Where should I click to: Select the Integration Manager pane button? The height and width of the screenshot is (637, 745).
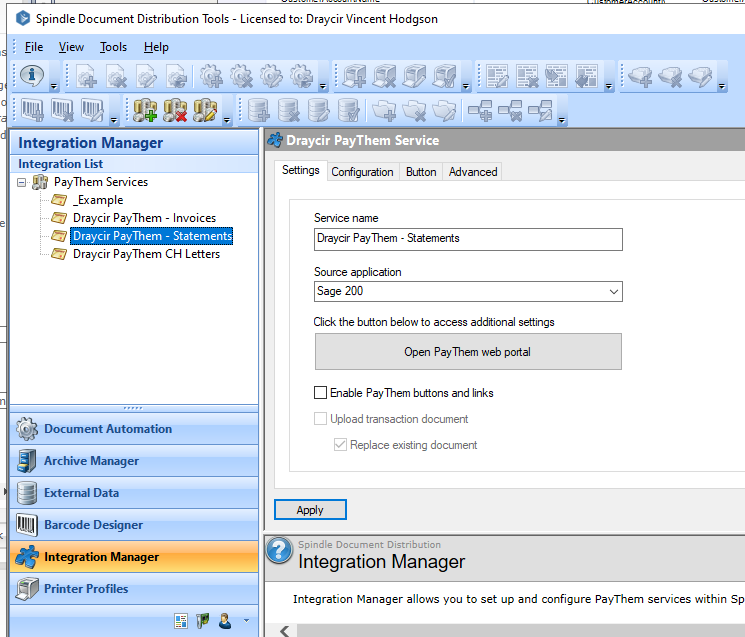pos(134,557)
